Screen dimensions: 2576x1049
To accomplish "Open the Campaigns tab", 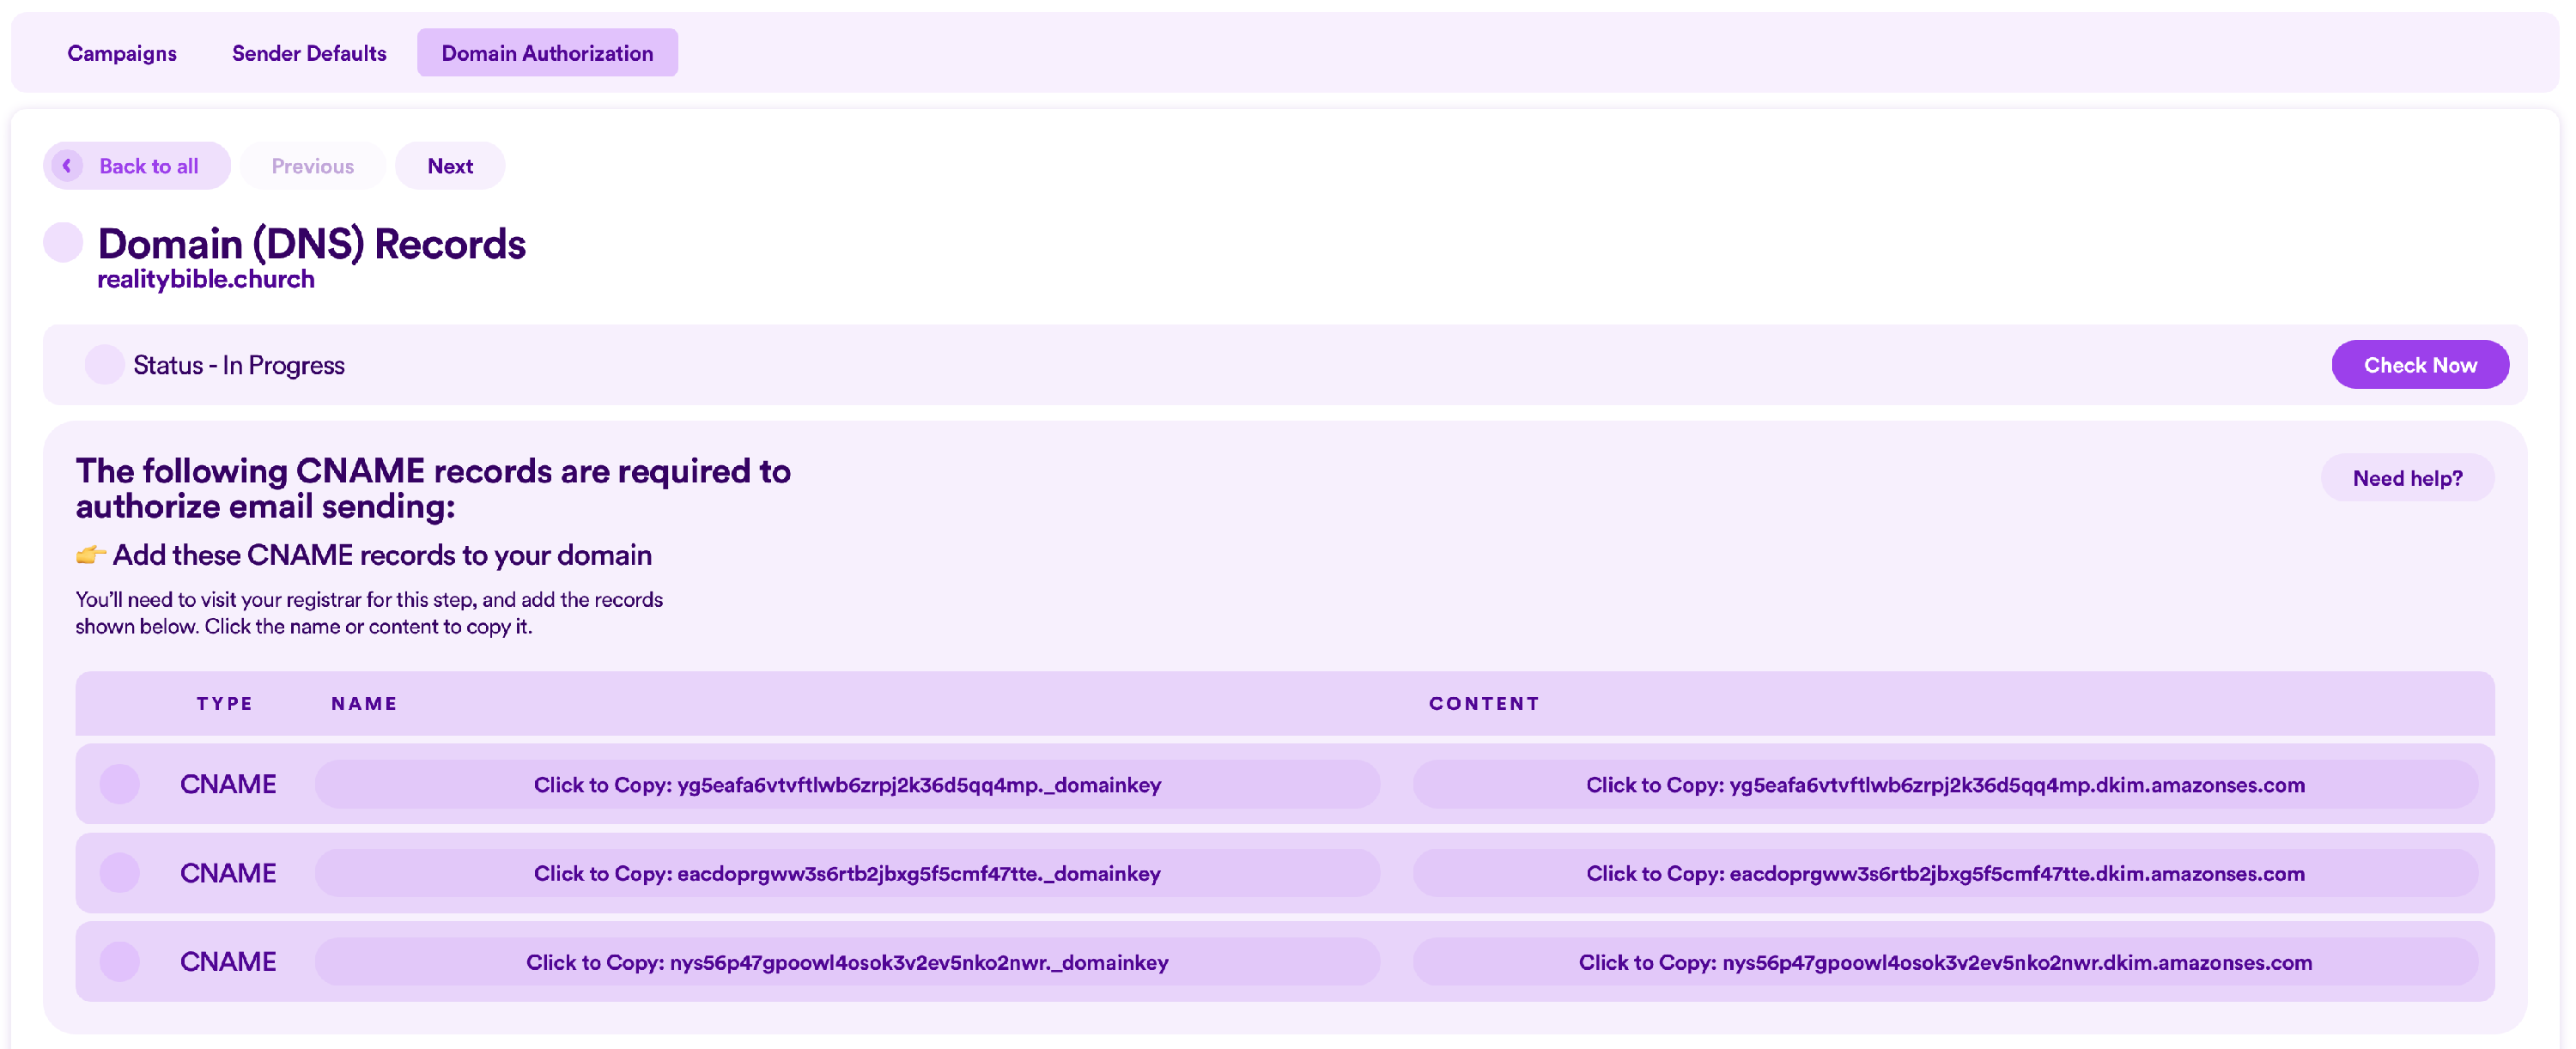I will click(122, 53).
